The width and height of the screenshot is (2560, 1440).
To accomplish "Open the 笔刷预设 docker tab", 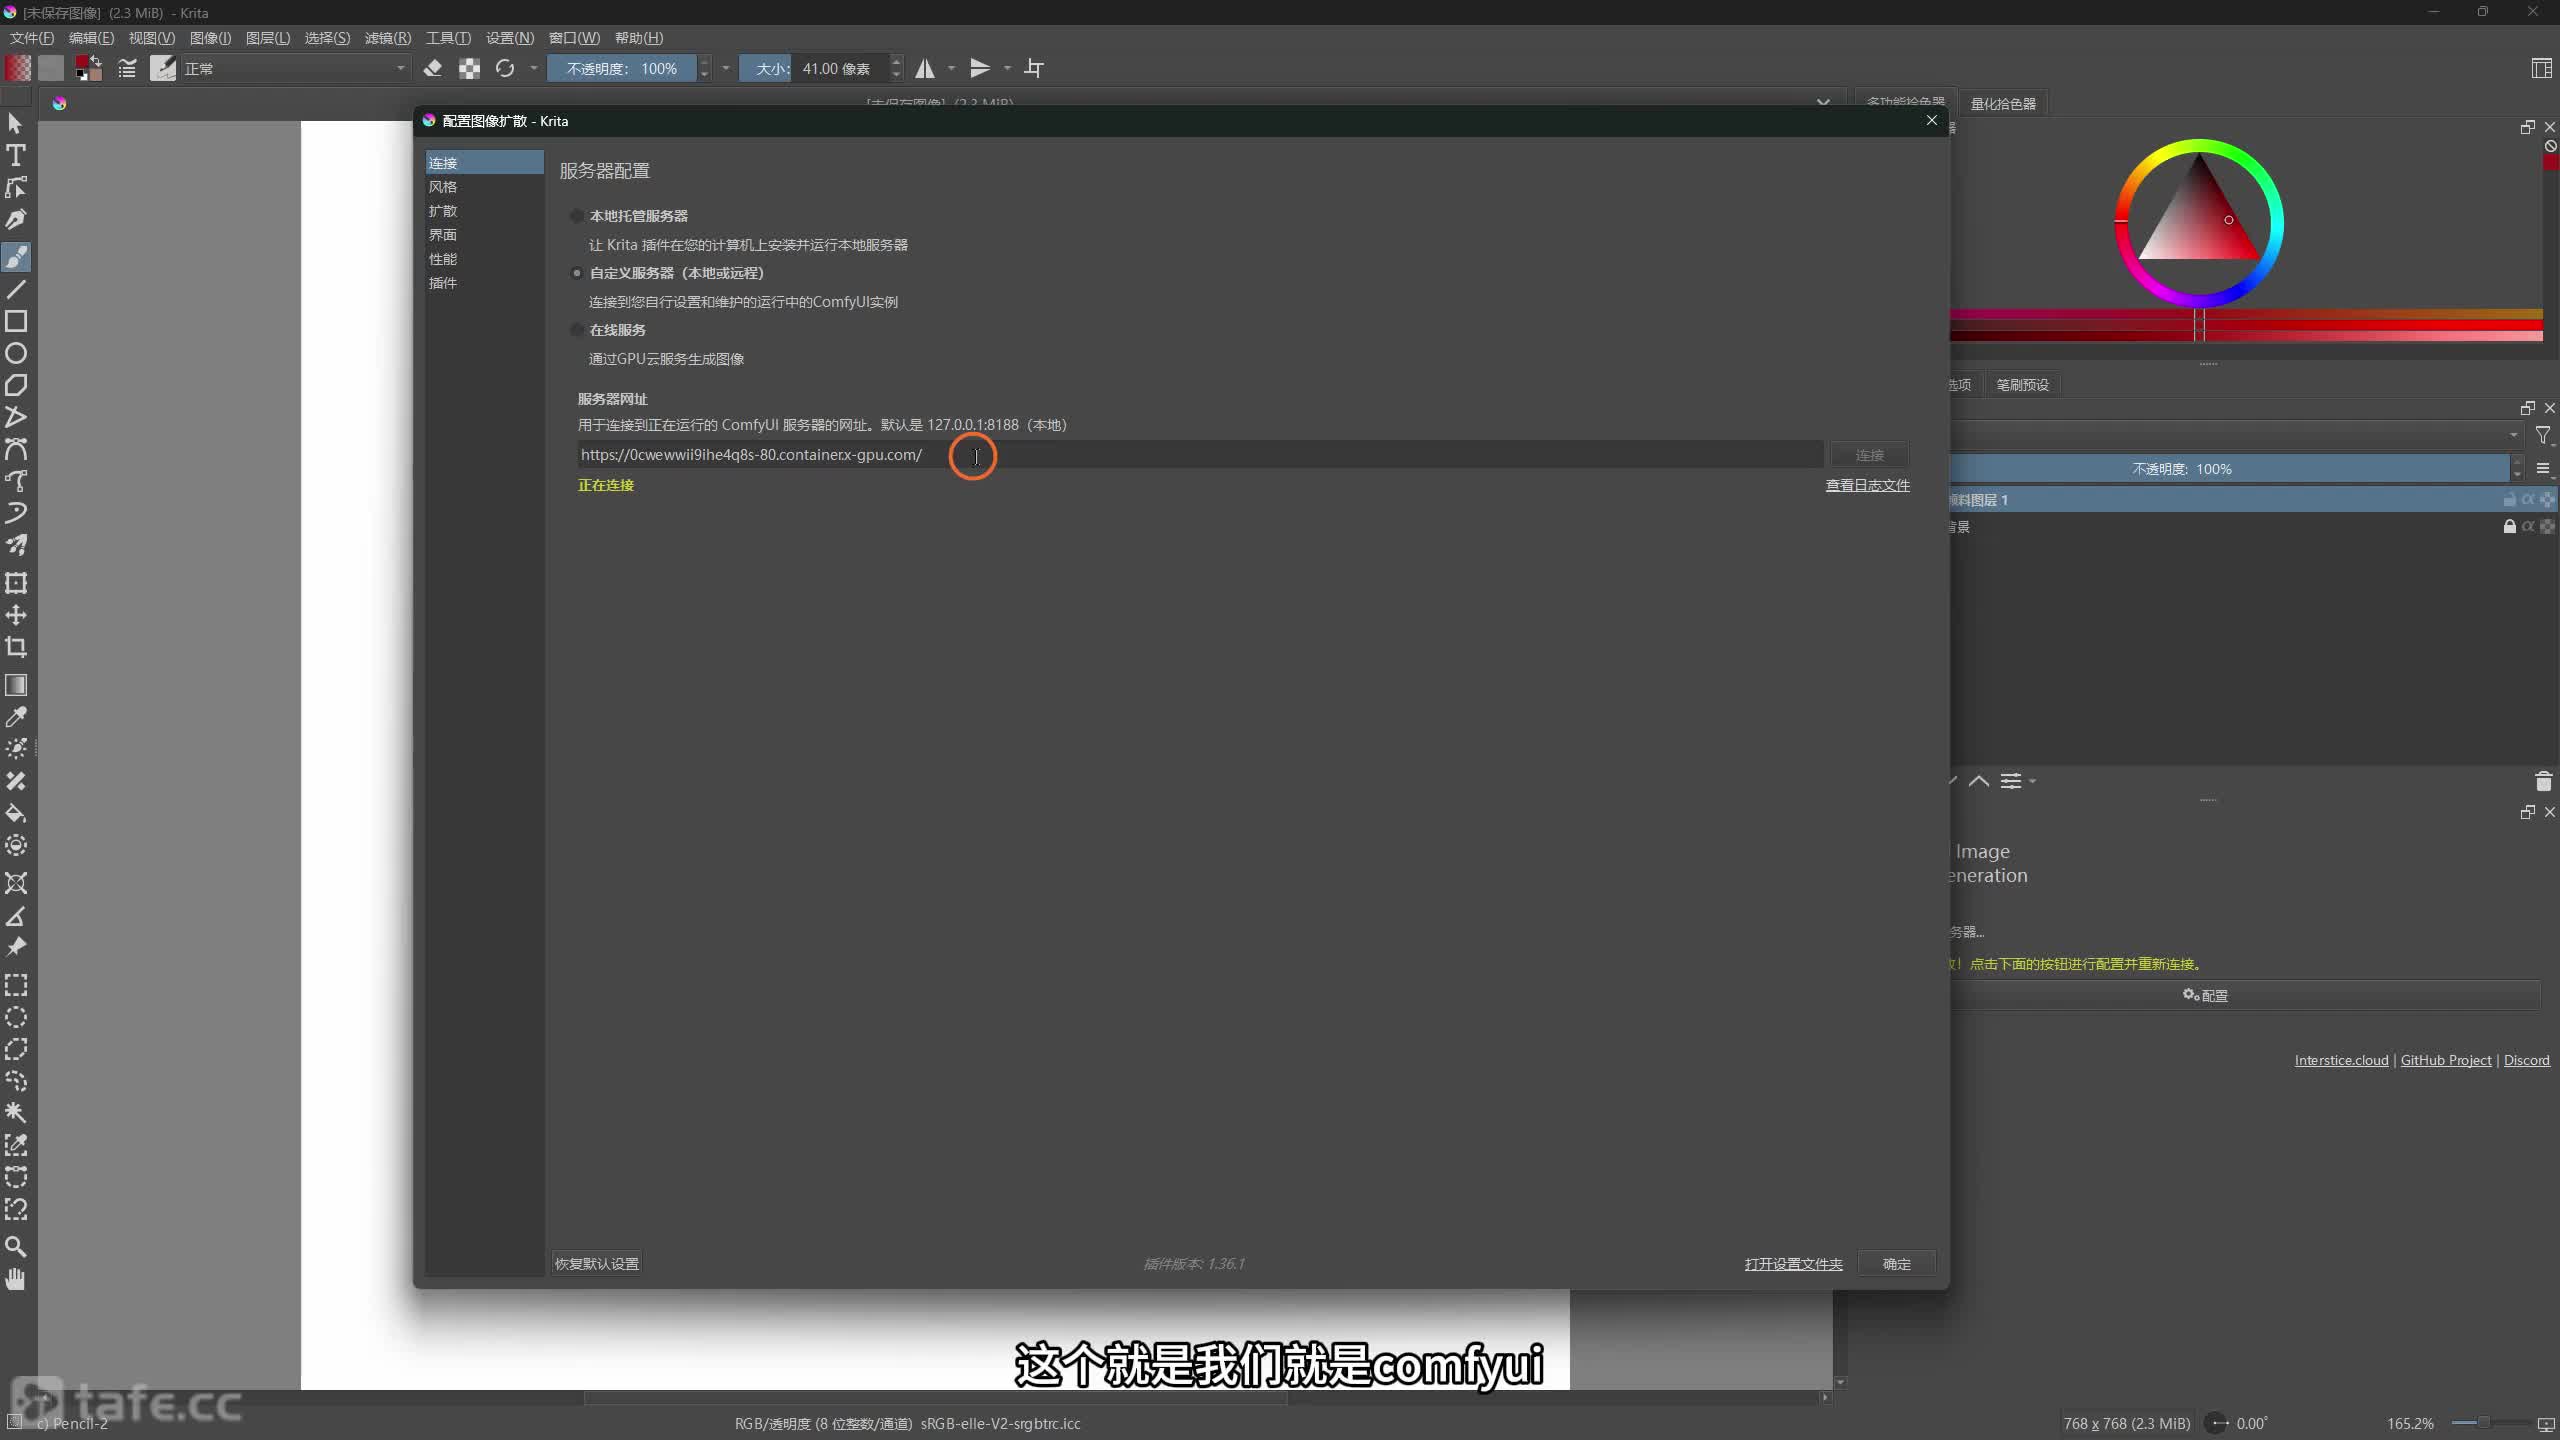I will coord(2022,385).
